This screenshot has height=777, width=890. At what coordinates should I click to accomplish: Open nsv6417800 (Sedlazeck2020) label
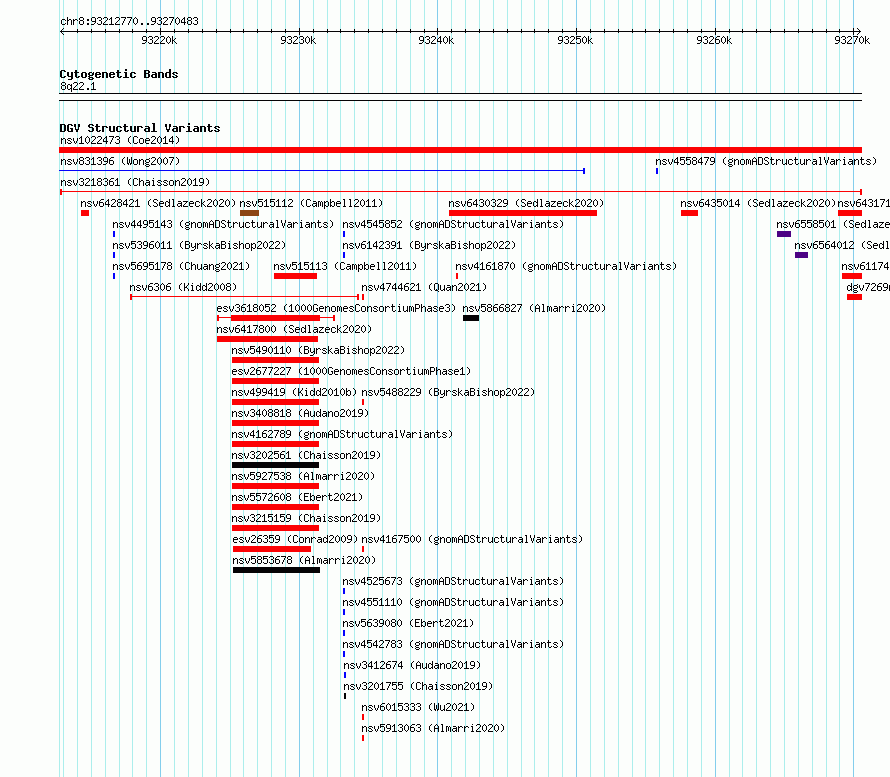pos(294,329)
